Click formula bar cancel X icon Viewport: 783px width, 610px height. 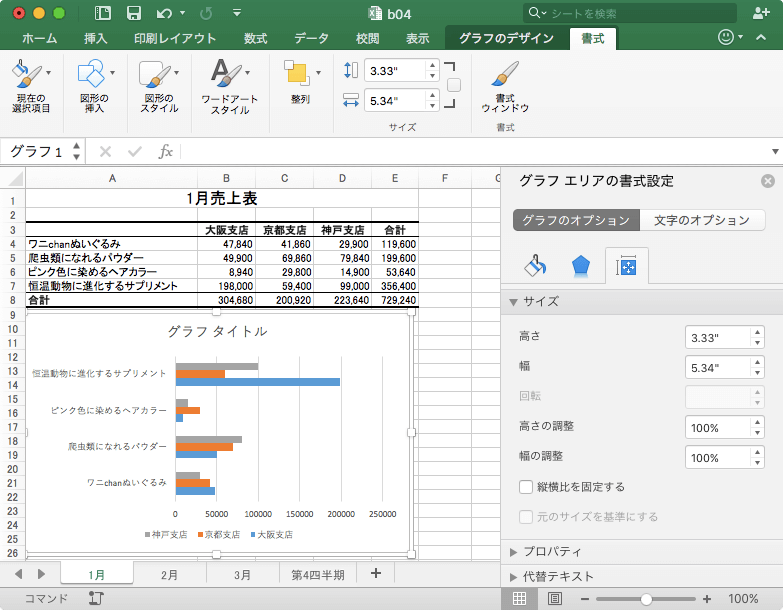[105, 151]
